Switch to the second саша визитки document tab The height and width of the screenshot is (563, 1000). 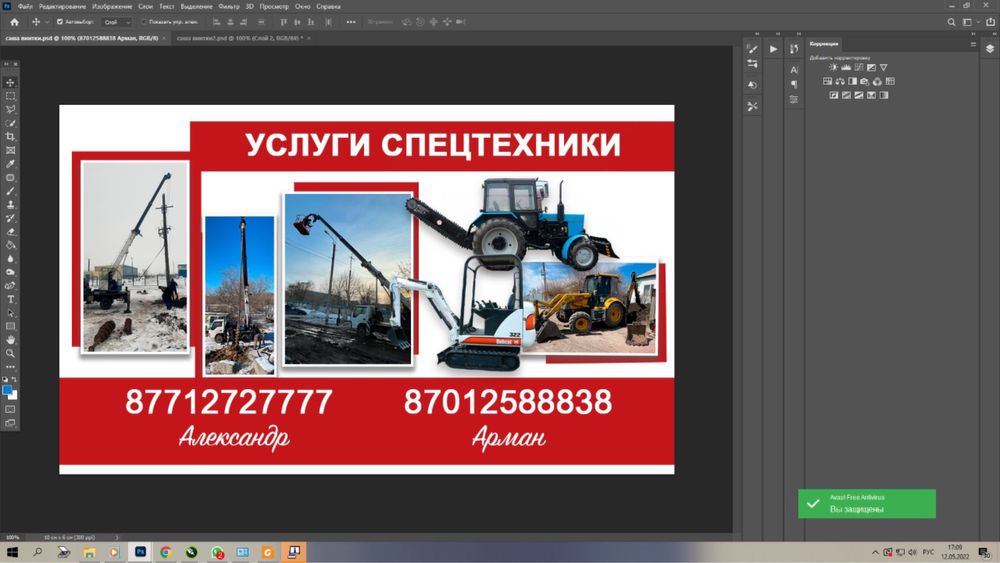(239, 38)
